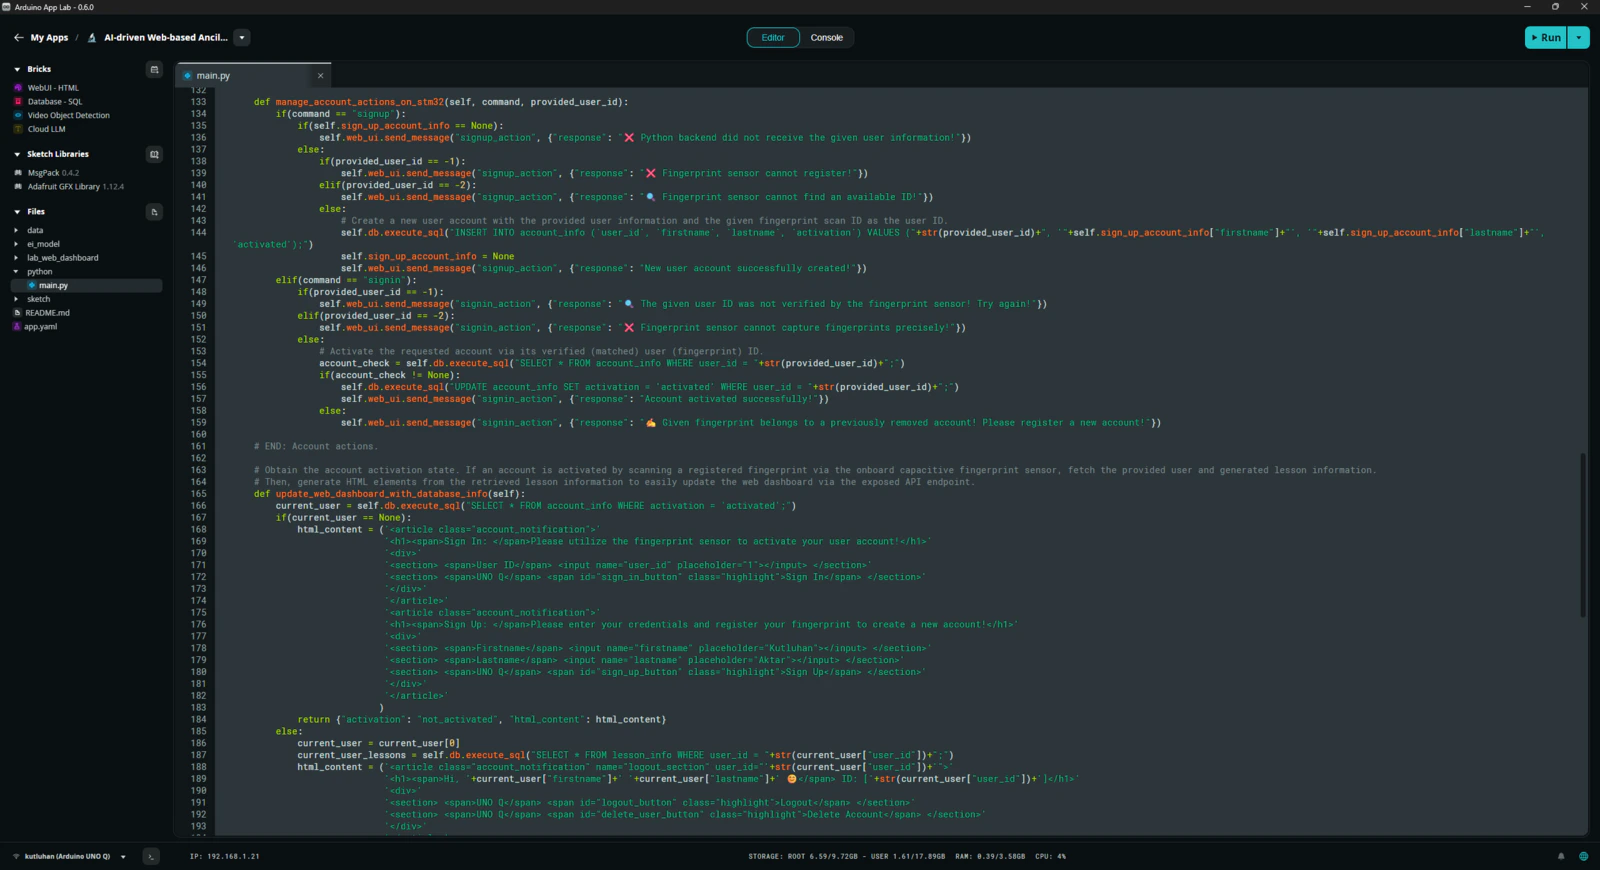
Task: Select the WebUI - HTML brick
Action: tap(53, 88)
